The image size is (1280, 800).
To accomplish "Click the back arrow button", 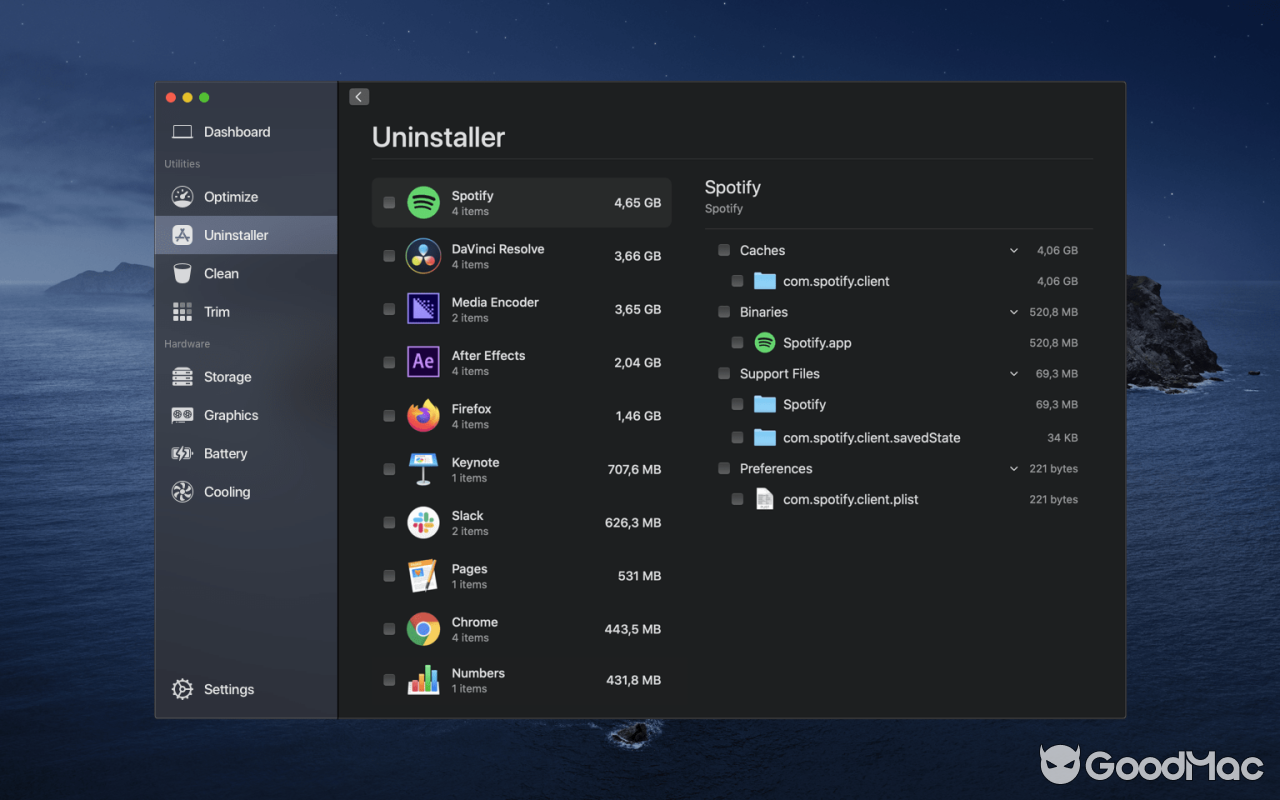I will click(359, 97).
